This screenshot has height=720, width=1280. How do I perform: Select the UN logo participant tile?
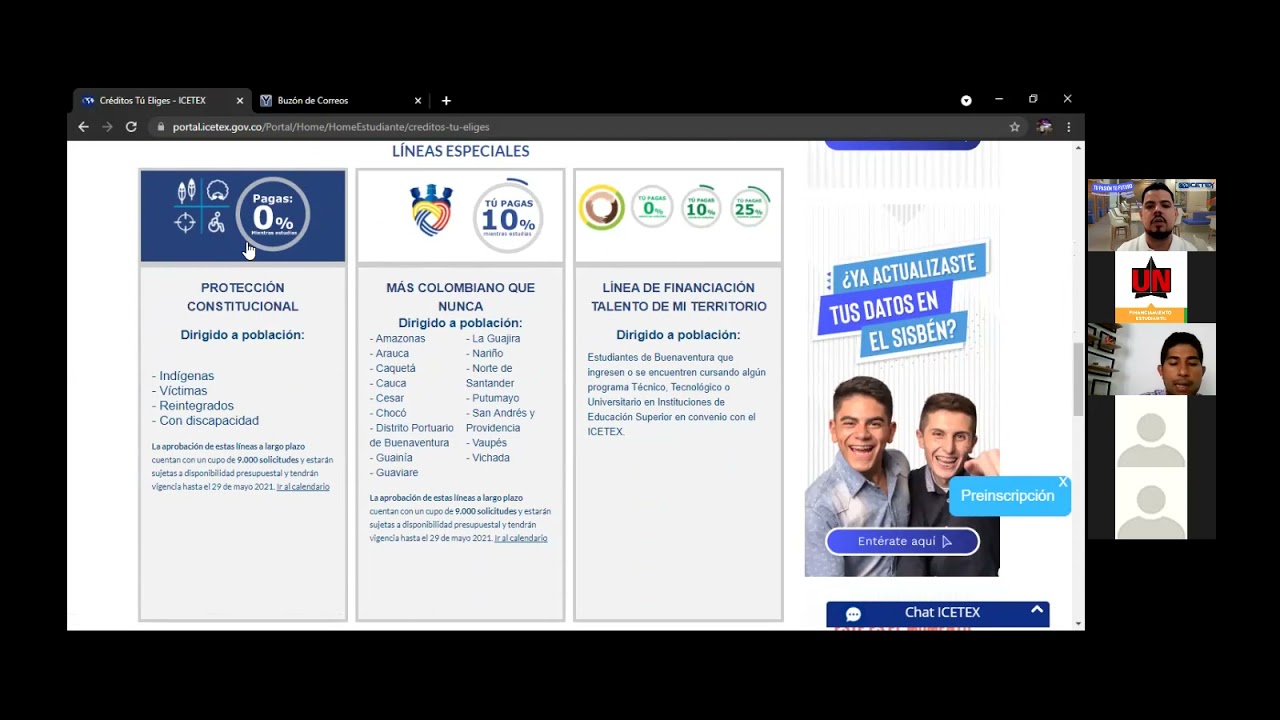(1151, 287)
